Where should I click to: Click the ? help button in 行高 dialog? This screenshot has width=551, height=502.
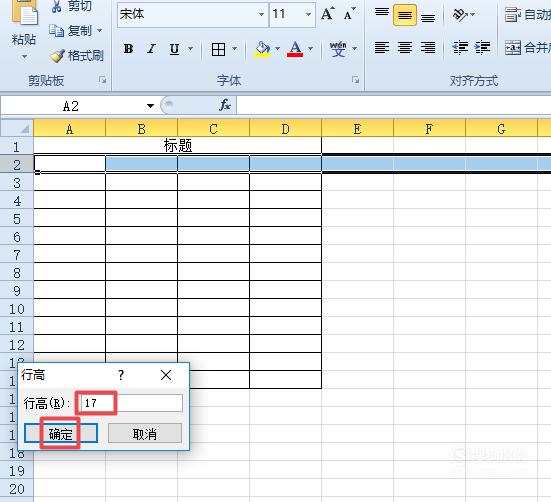tap(121, 375)
